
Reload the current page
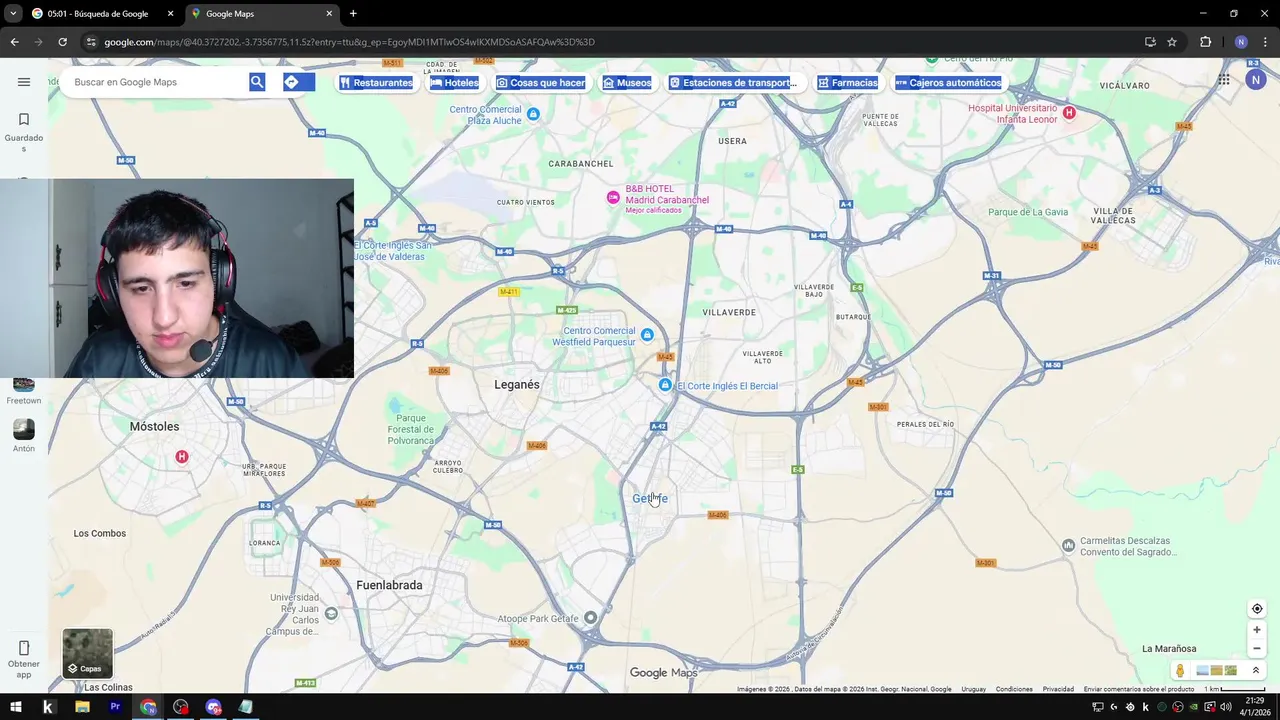click(62, 42)
